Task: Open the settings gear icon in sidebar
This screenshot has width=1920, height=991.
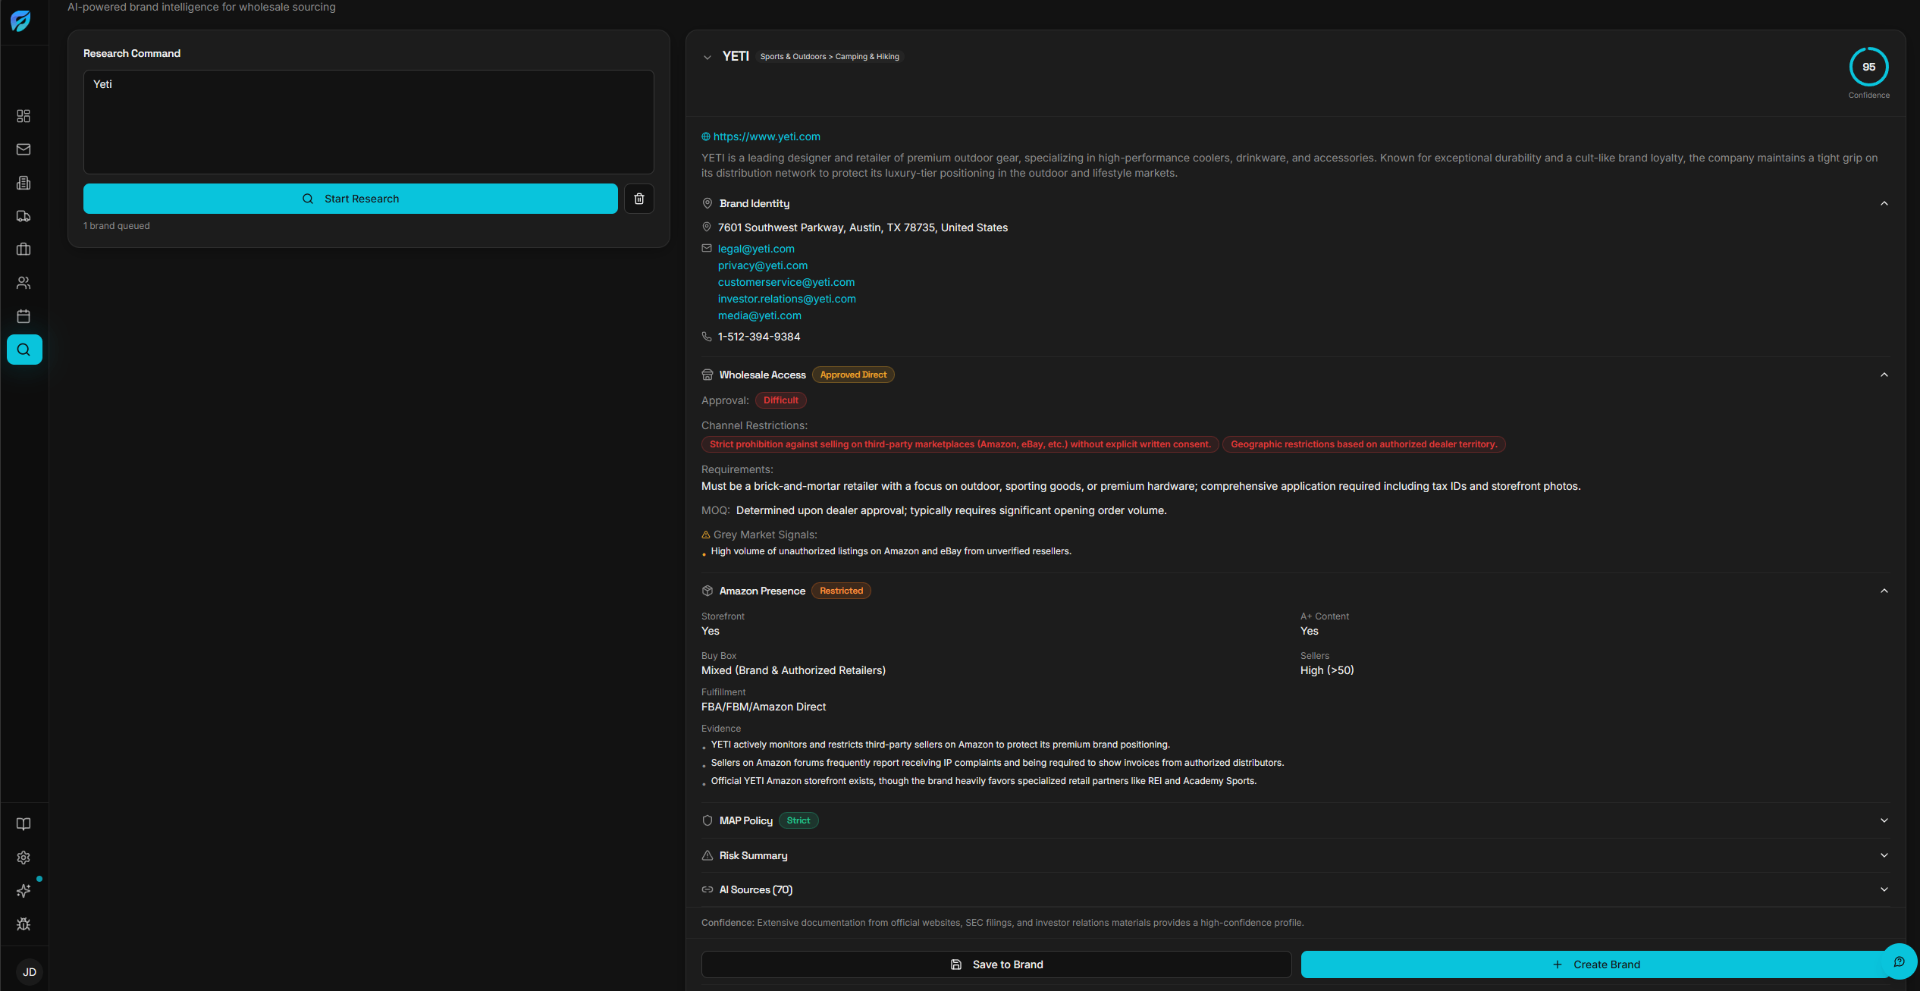Action: (24, 858)
